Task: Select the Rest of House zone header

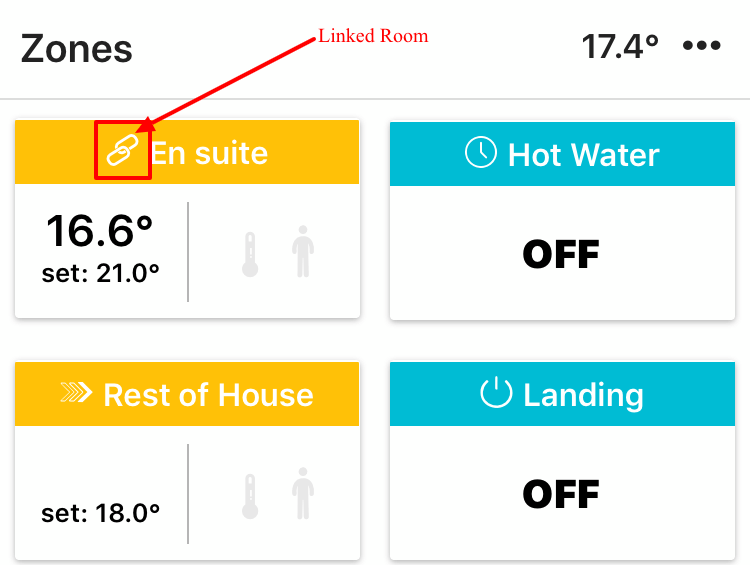Action: click(187, 394)
